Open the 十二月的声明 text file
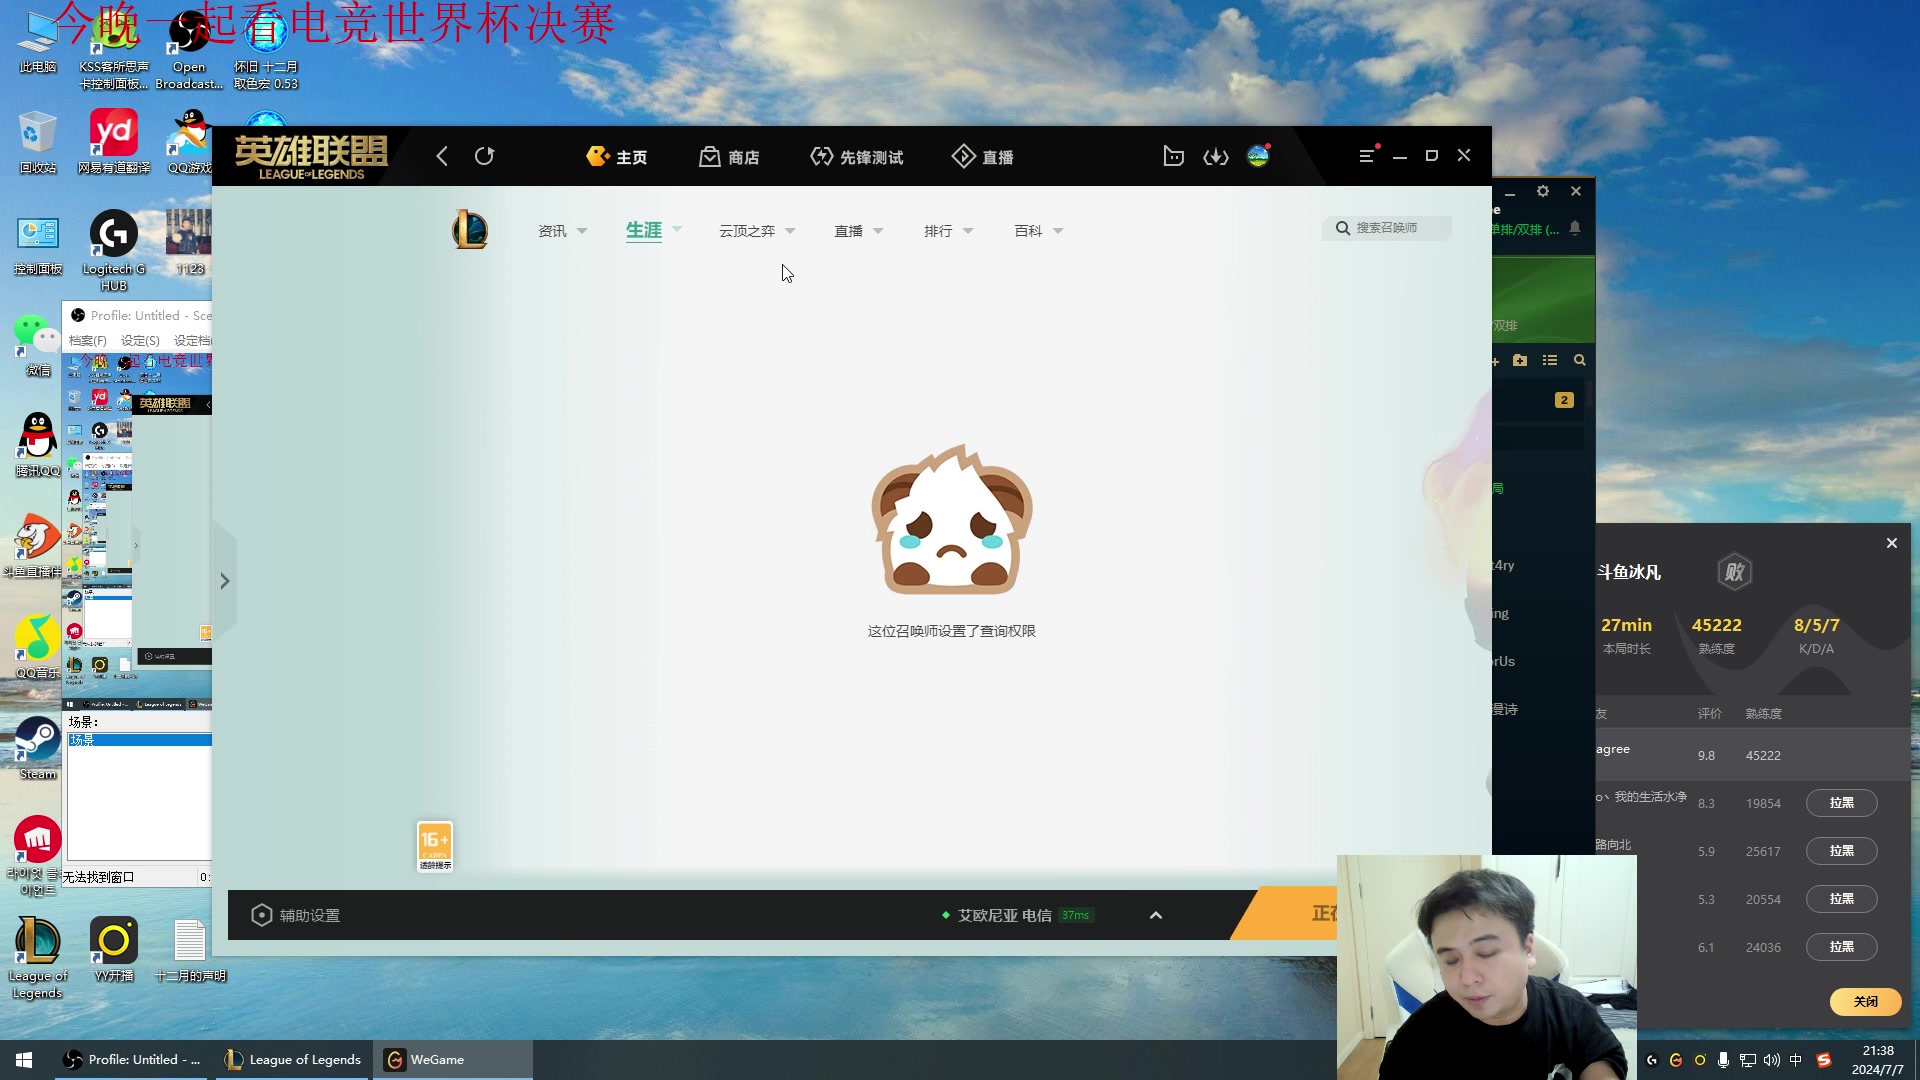This screenshot has width=1920, height=1080. (190, 949)
